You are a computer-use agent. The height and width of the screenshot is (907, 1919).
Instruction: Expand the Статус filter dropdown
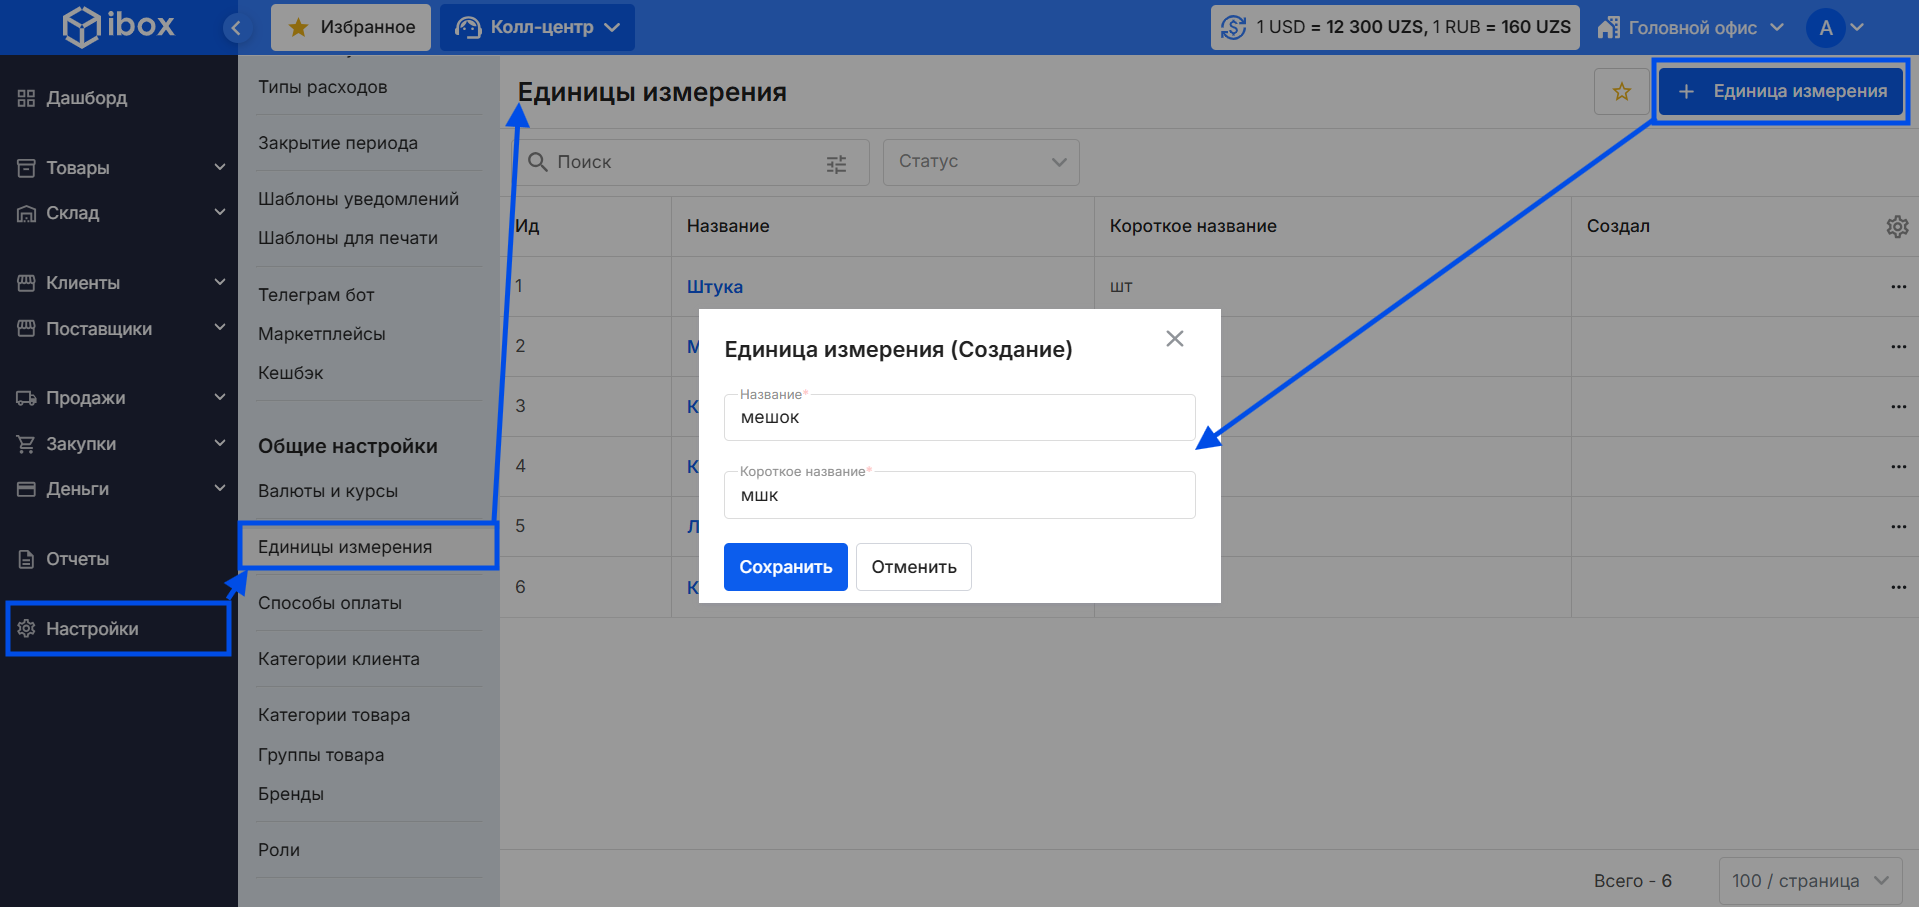click(980, 162)
